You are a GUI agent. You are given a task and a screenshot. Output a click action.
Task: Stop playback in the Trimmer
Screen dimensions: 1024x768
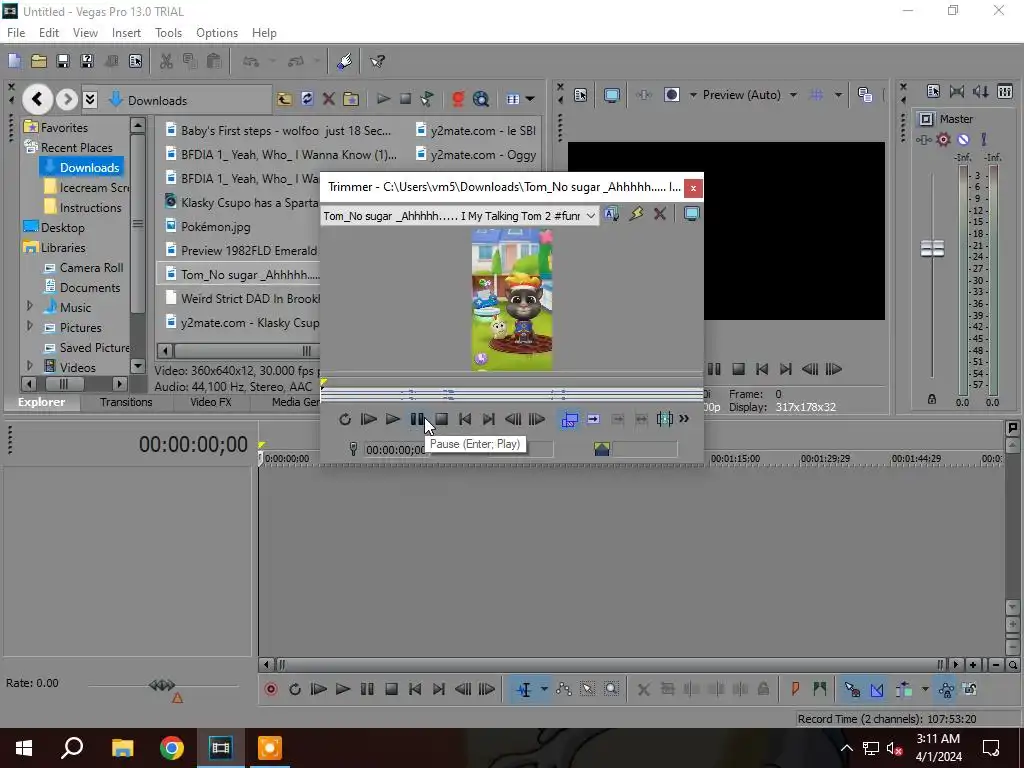coord(441,419)
